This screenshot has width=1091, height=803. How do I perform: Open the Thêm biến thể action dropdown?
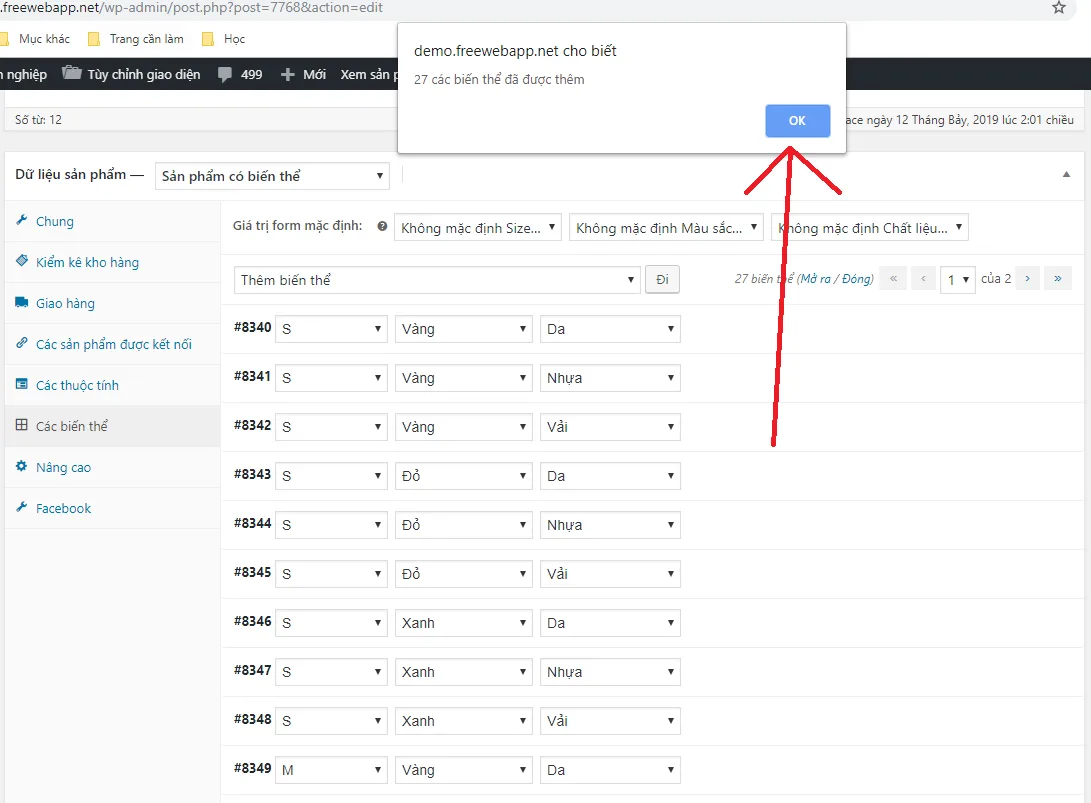[x=437, y=280]
